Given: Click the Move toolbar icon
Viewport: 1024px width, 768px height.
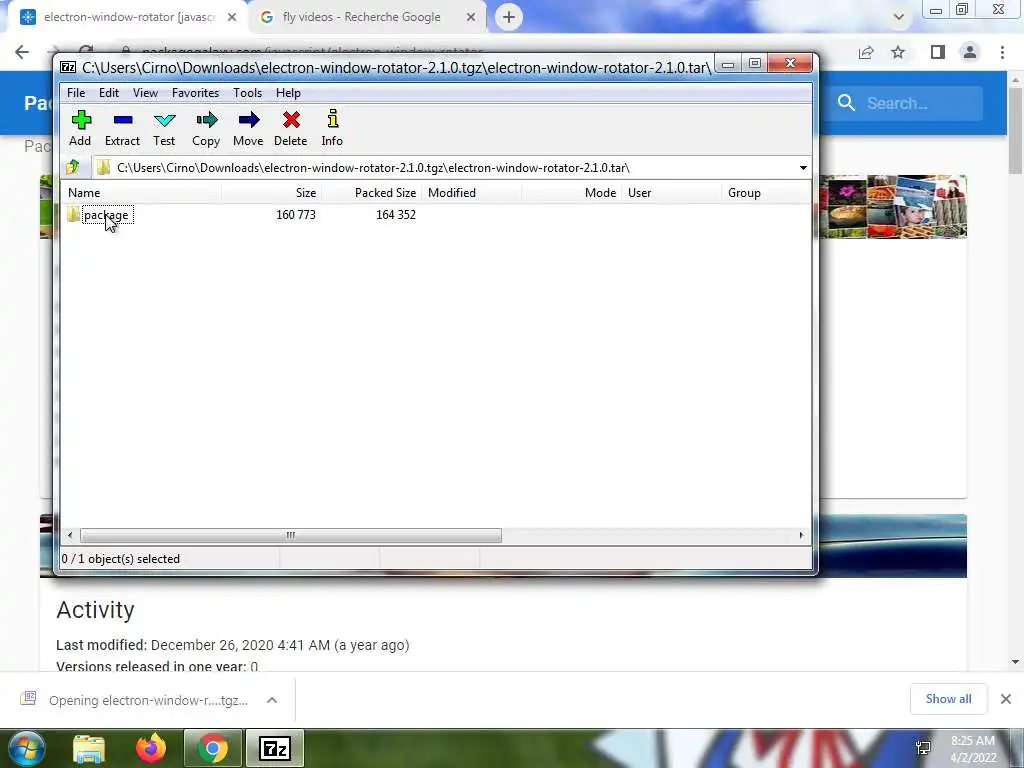Looking at the screenshot, I should coord(248,128).
